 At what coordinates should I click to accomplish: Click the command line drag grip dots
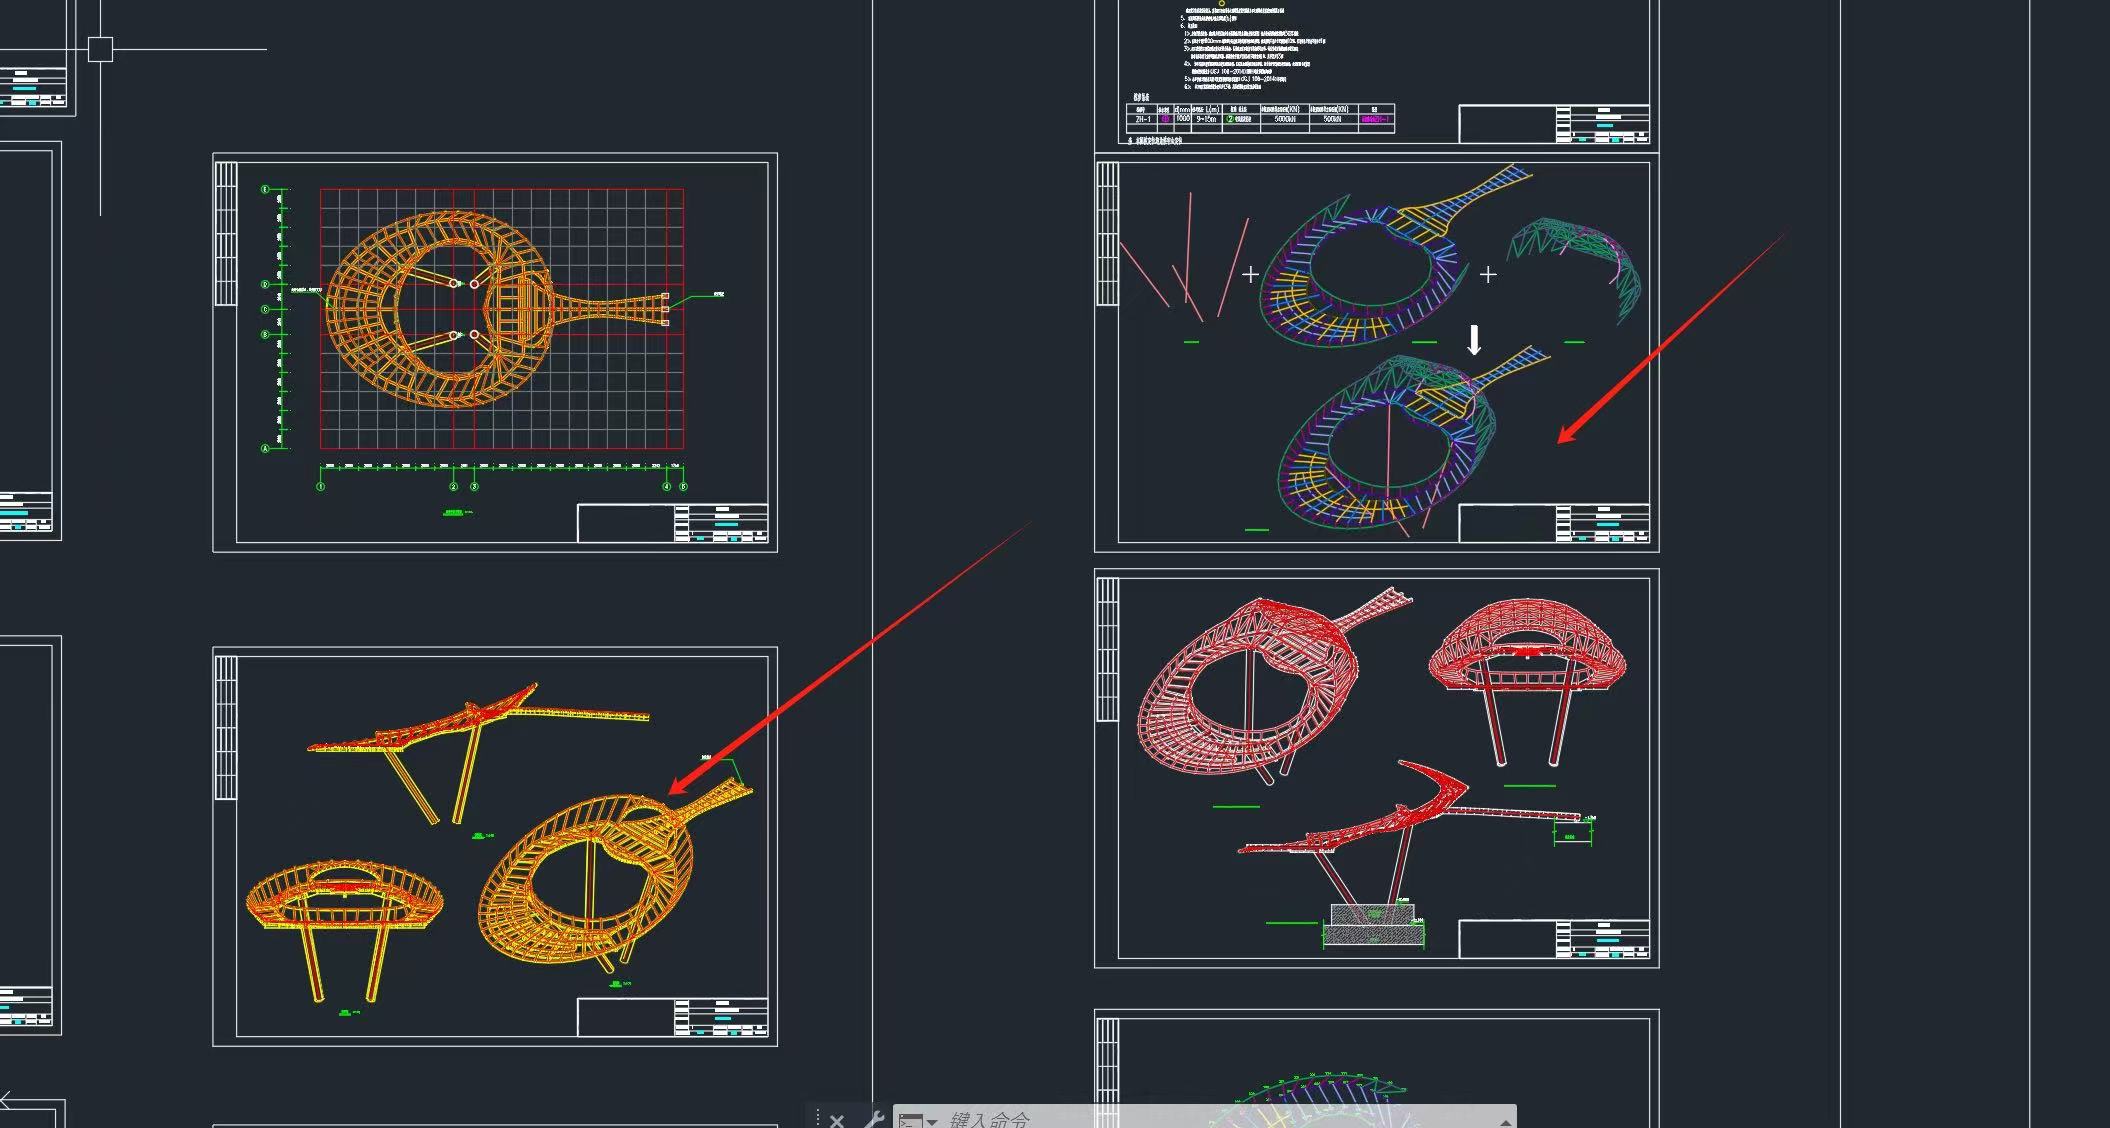coord(817,1118)
